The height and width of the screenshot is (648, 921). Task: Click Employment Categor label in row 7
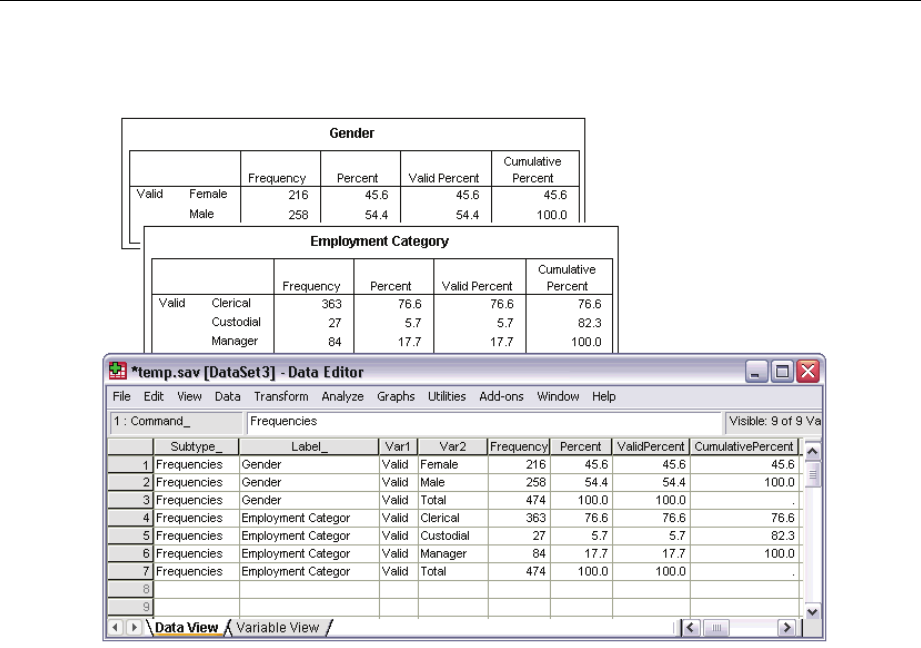(x=309, y=572)
